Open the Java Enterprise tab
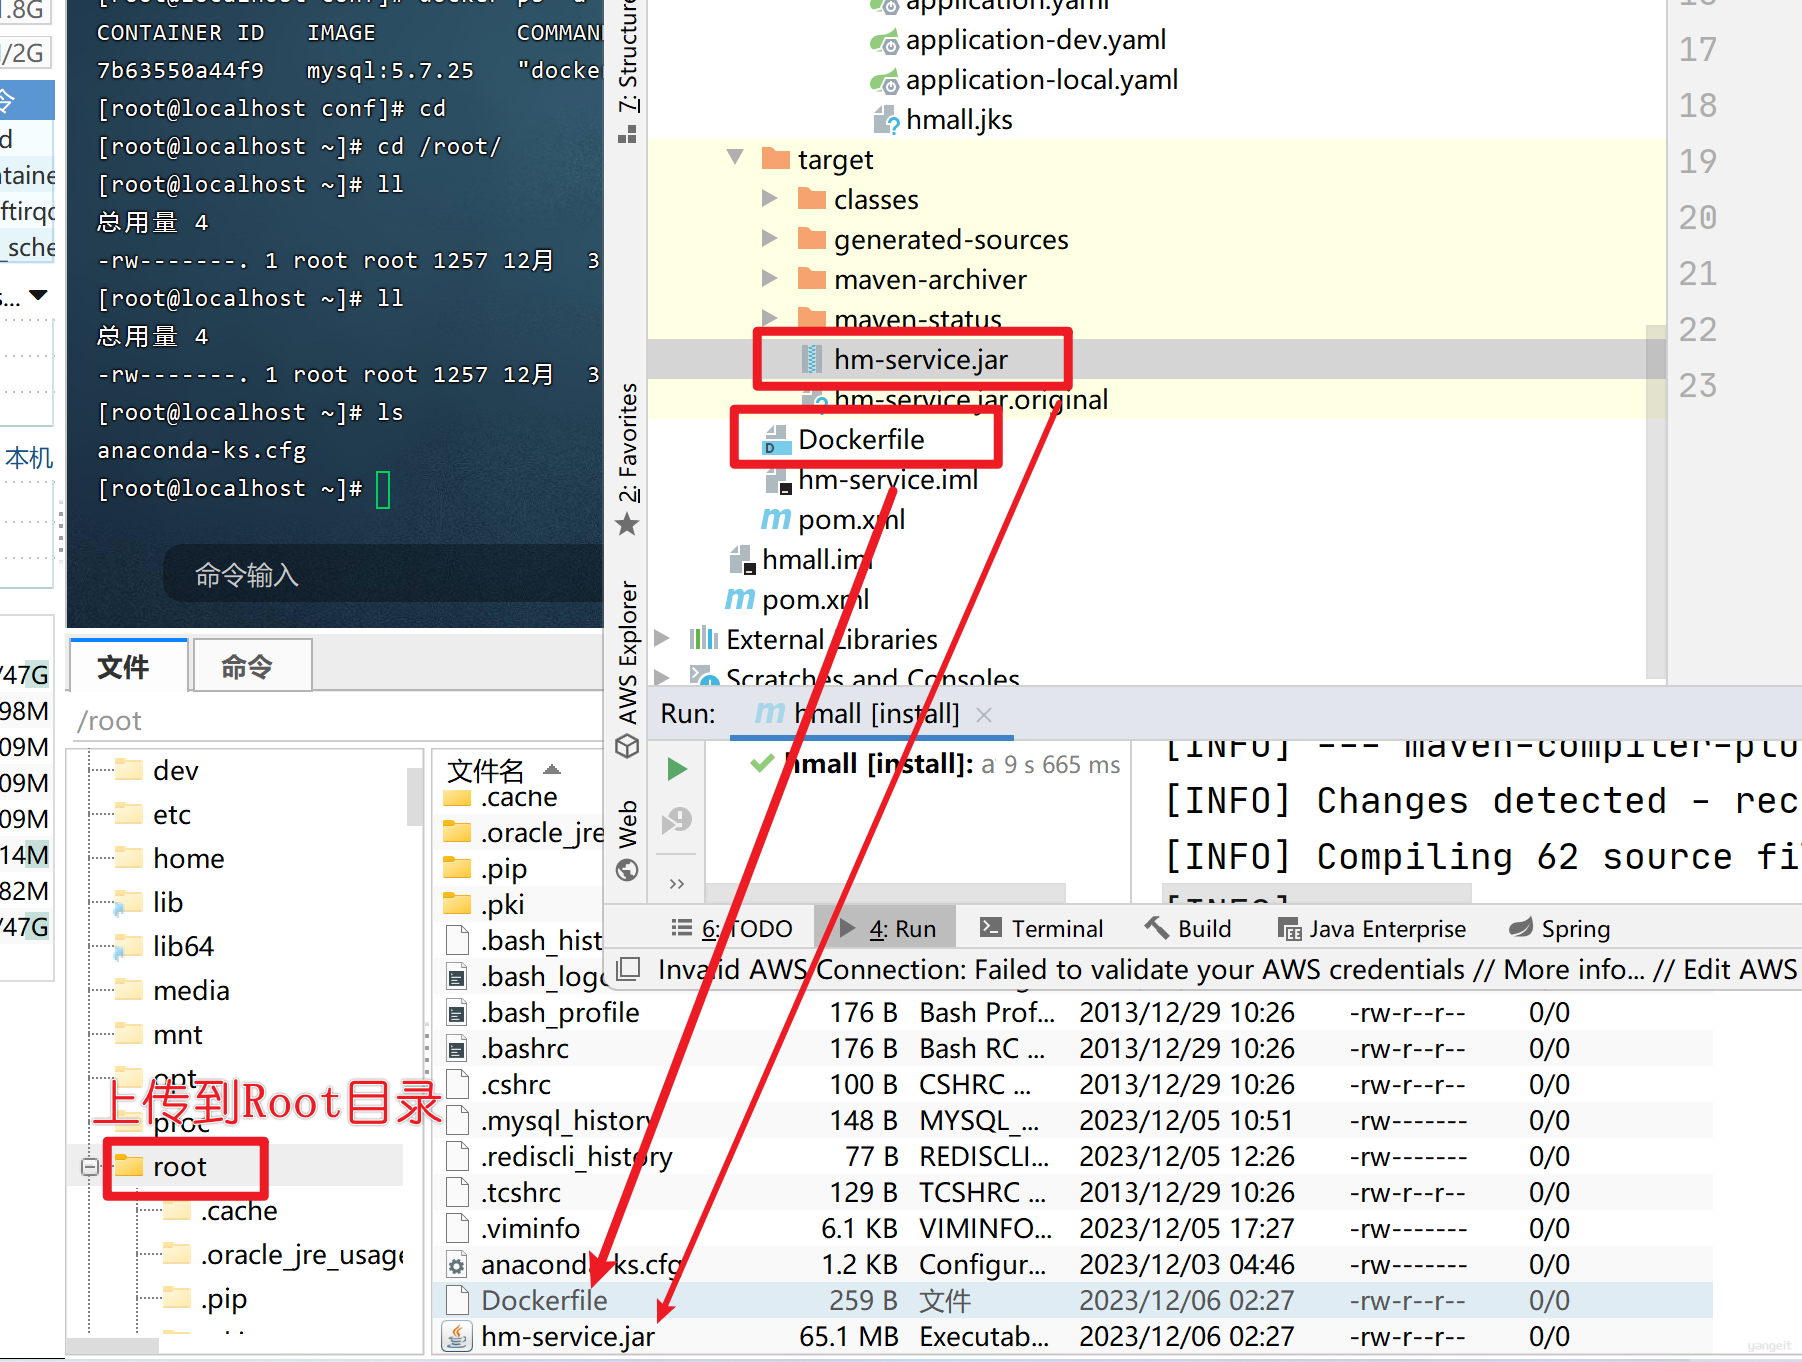Screen dimensions: 1802x1362 pyautogui.click(x=1372, y=929)
